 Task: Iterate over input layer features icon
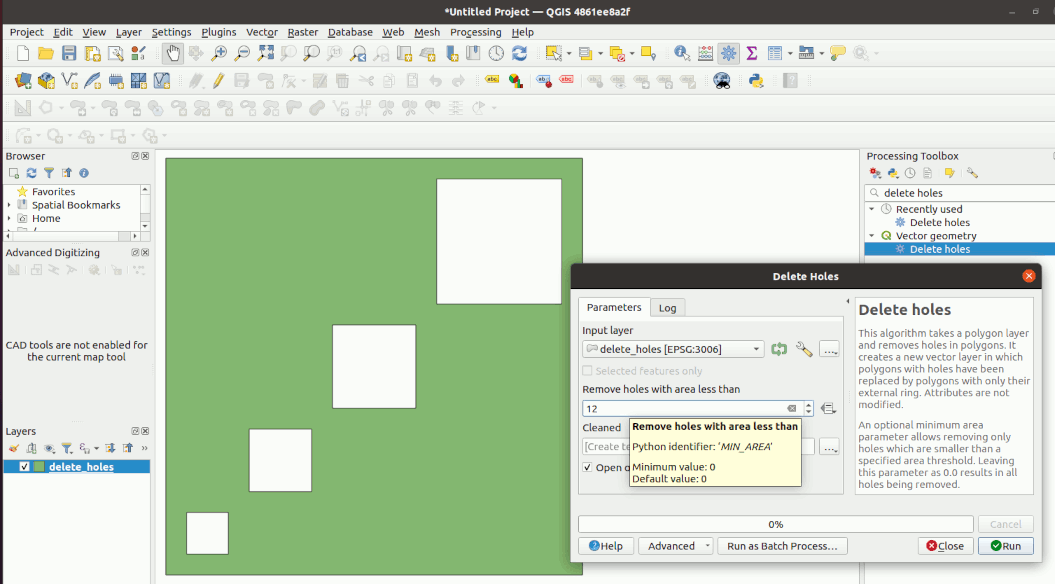[x=779, y=349]
